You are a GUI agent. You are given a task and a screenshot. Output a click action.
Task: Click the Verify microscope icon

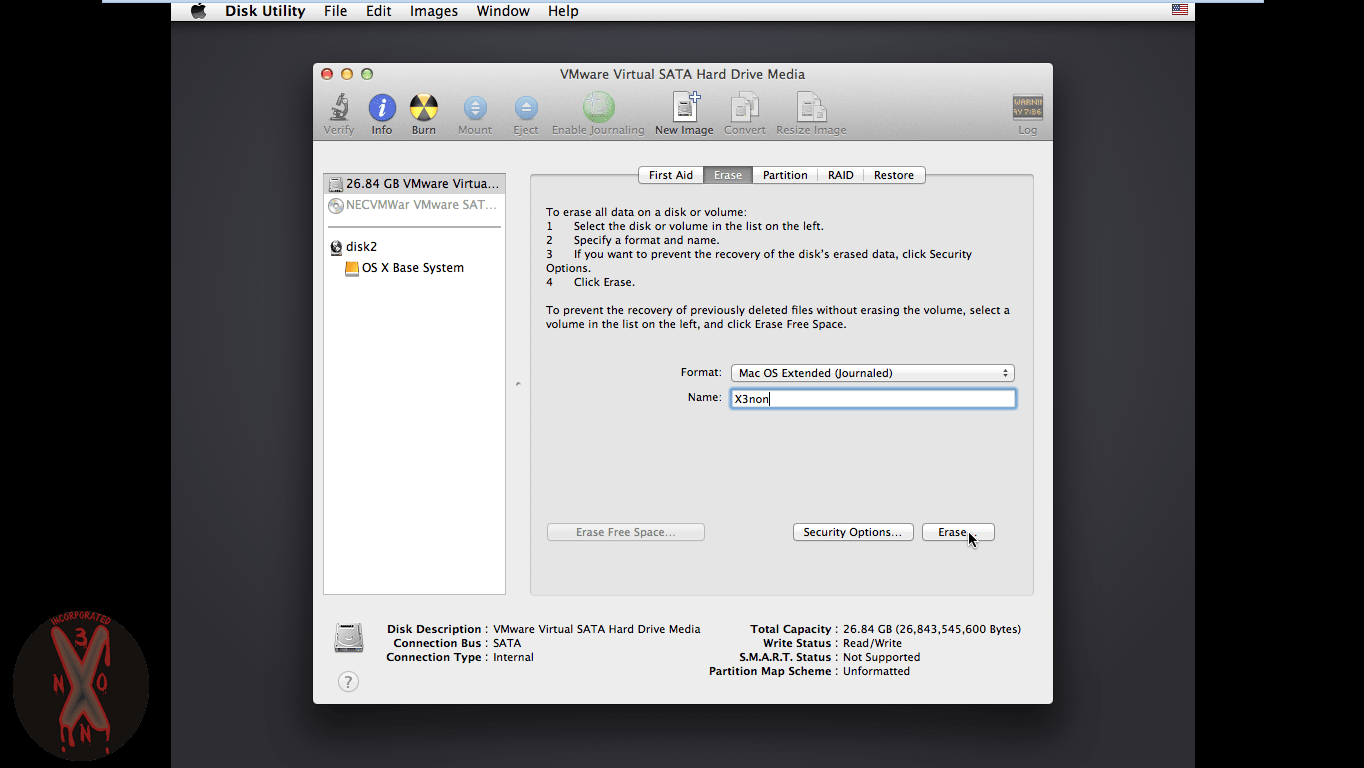coord(339,108)
